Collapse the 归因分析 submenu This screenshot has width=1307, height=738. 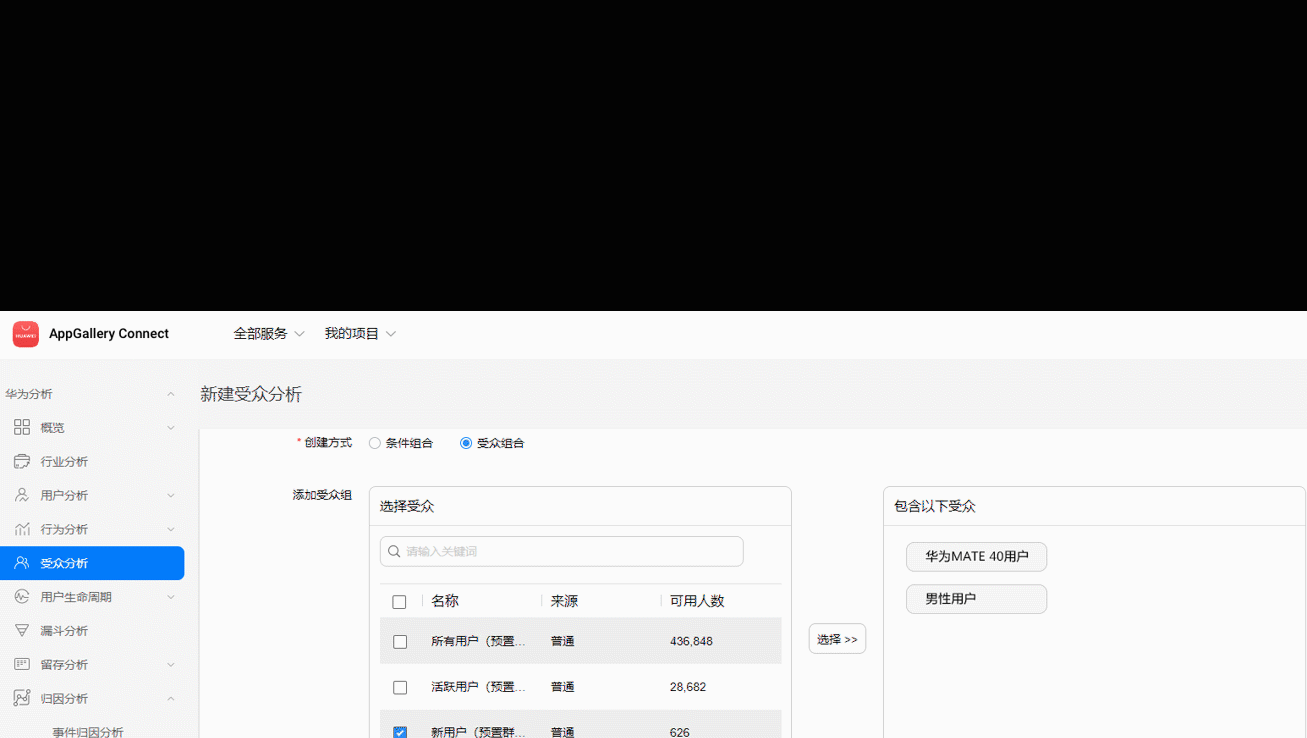click(170, 698)
